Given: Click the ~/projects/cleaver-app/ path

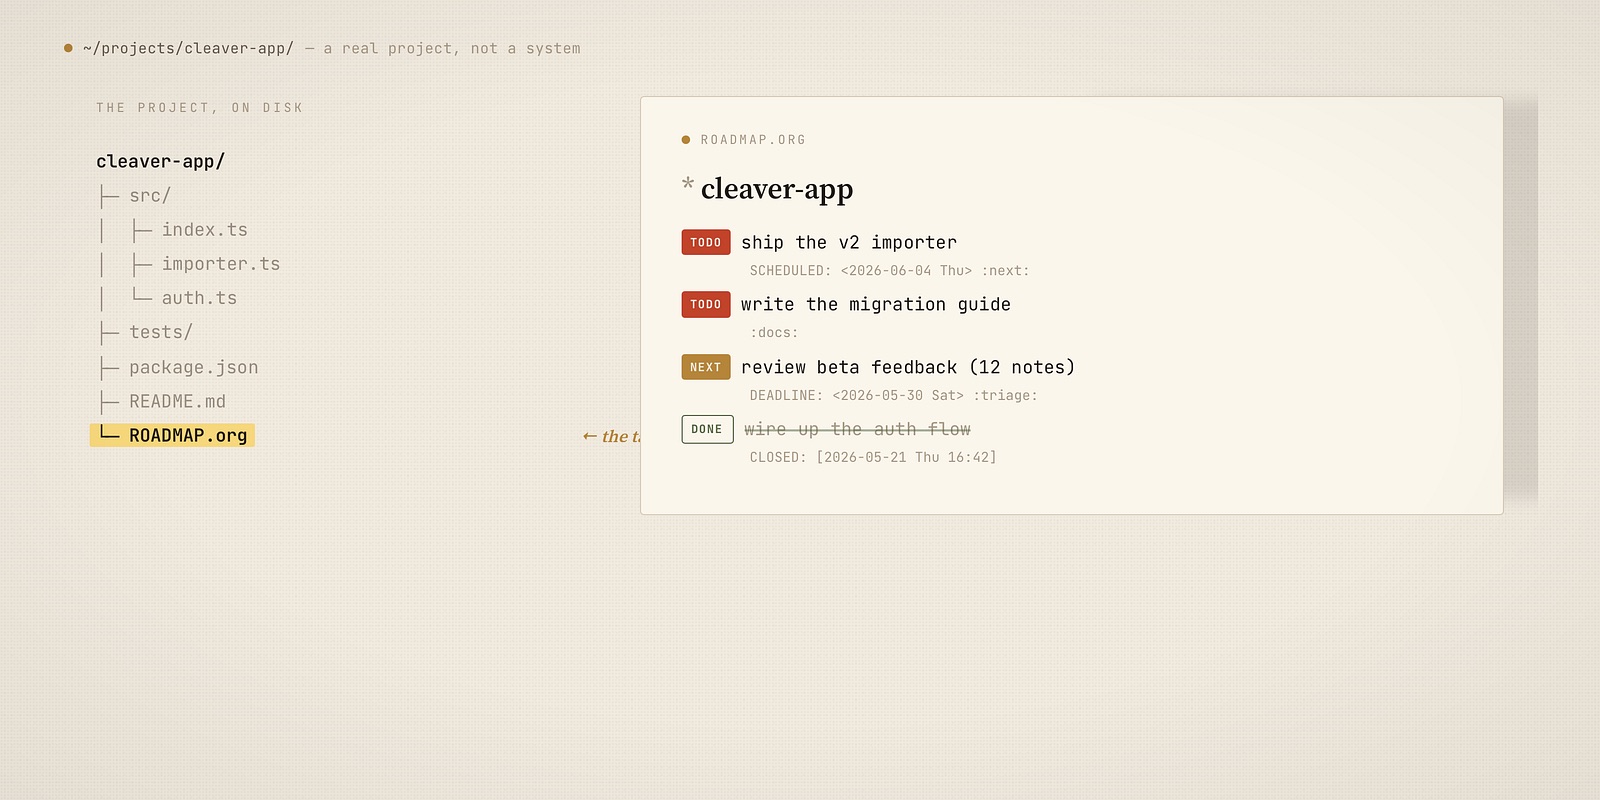Looking at the screenshot, I should (189, 48).
